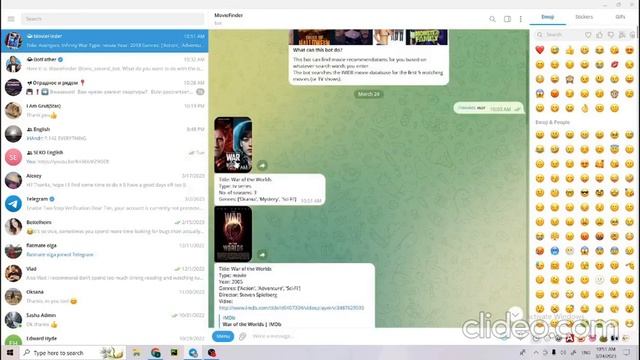Open the three-dot chat options menu
Image resolution: width=640 pixels, height=360 pixels.
pos(520,19)
